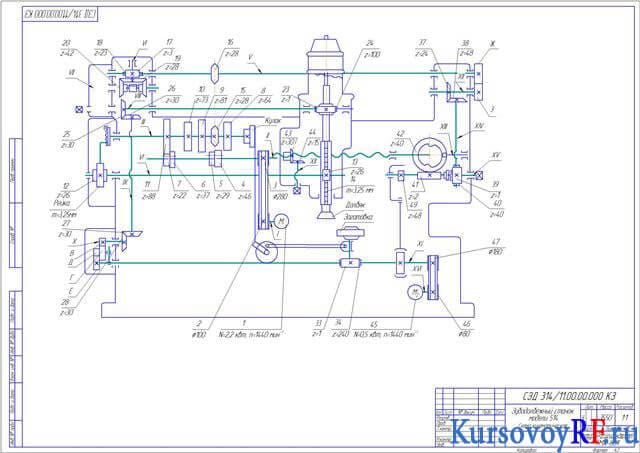This screenshot has height=453, width=640.
Task: Click the crossed-square handle below shaft XII
Action: [x=297, y=190]
